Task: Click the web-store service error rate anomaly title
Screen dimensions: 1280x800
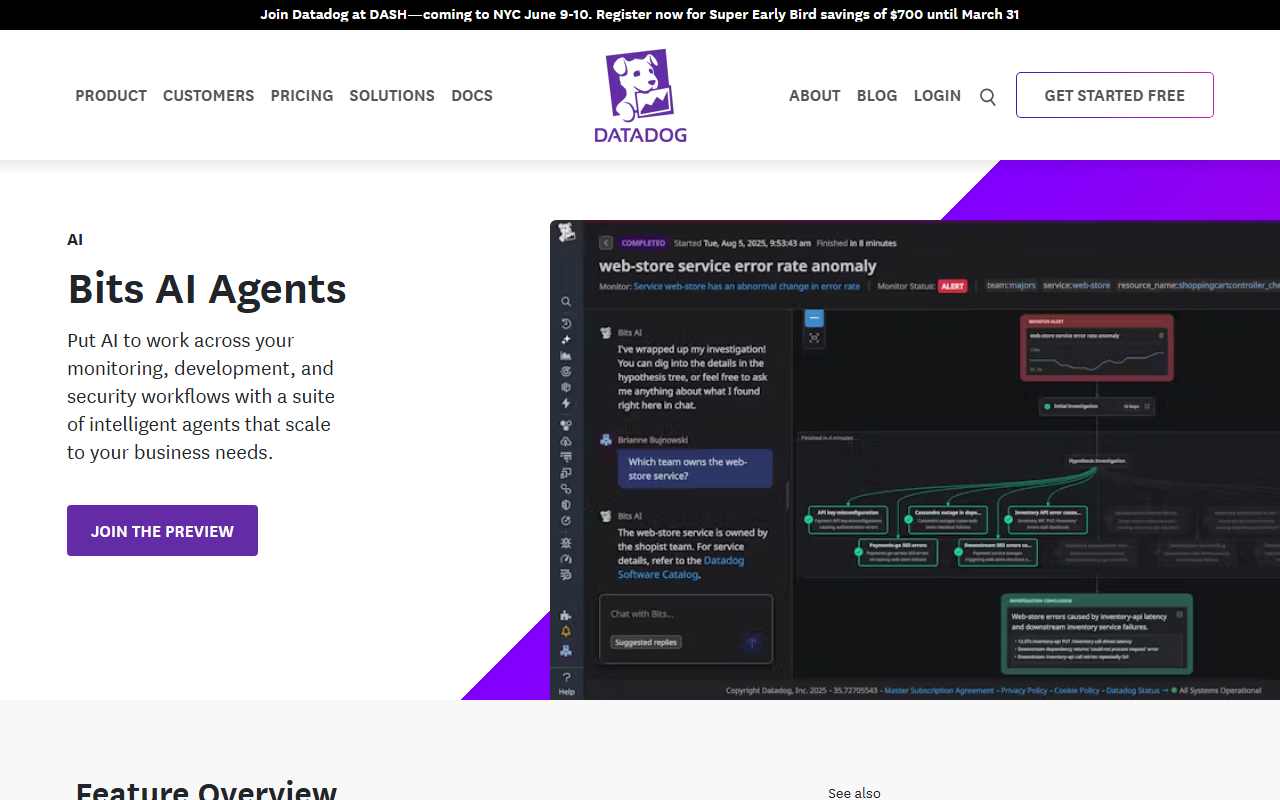Action: tap(737, 266)
